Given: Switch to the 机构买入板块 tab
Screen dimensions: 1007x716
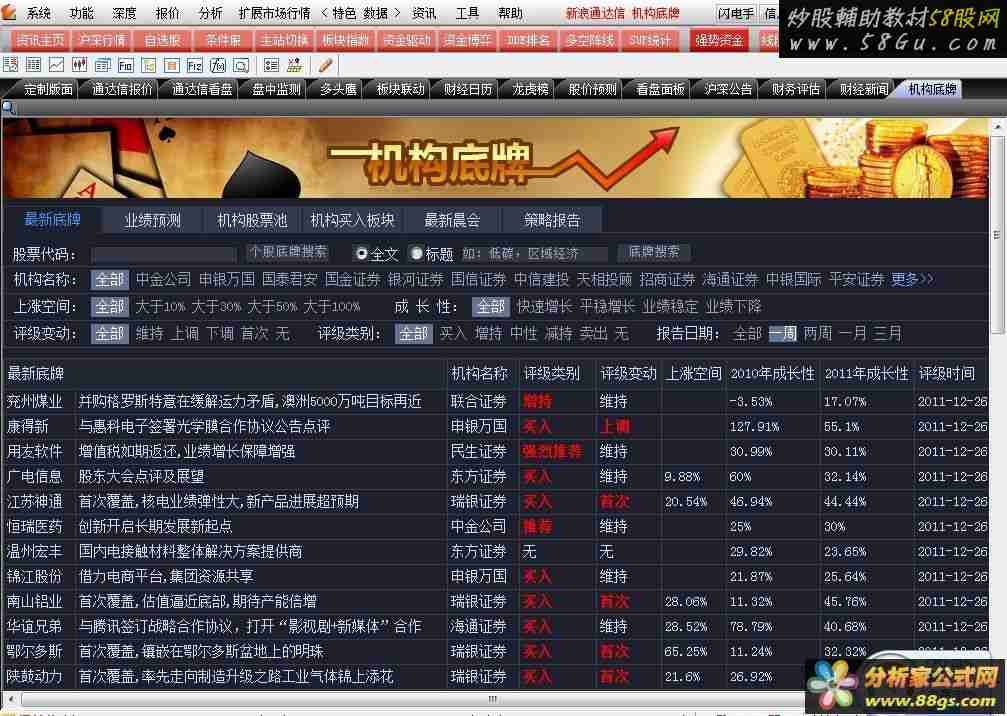Looking at the screenshot, I should (352, 220).
